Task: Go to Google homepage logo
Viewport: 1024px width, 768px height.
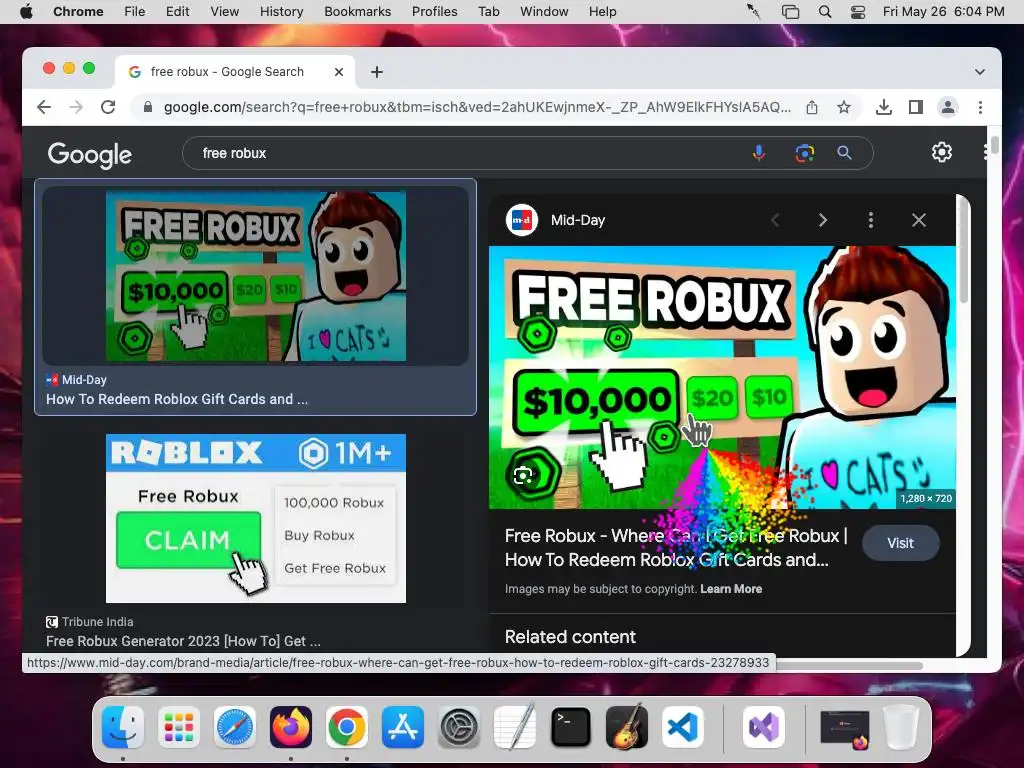Action: coord(89,155)
